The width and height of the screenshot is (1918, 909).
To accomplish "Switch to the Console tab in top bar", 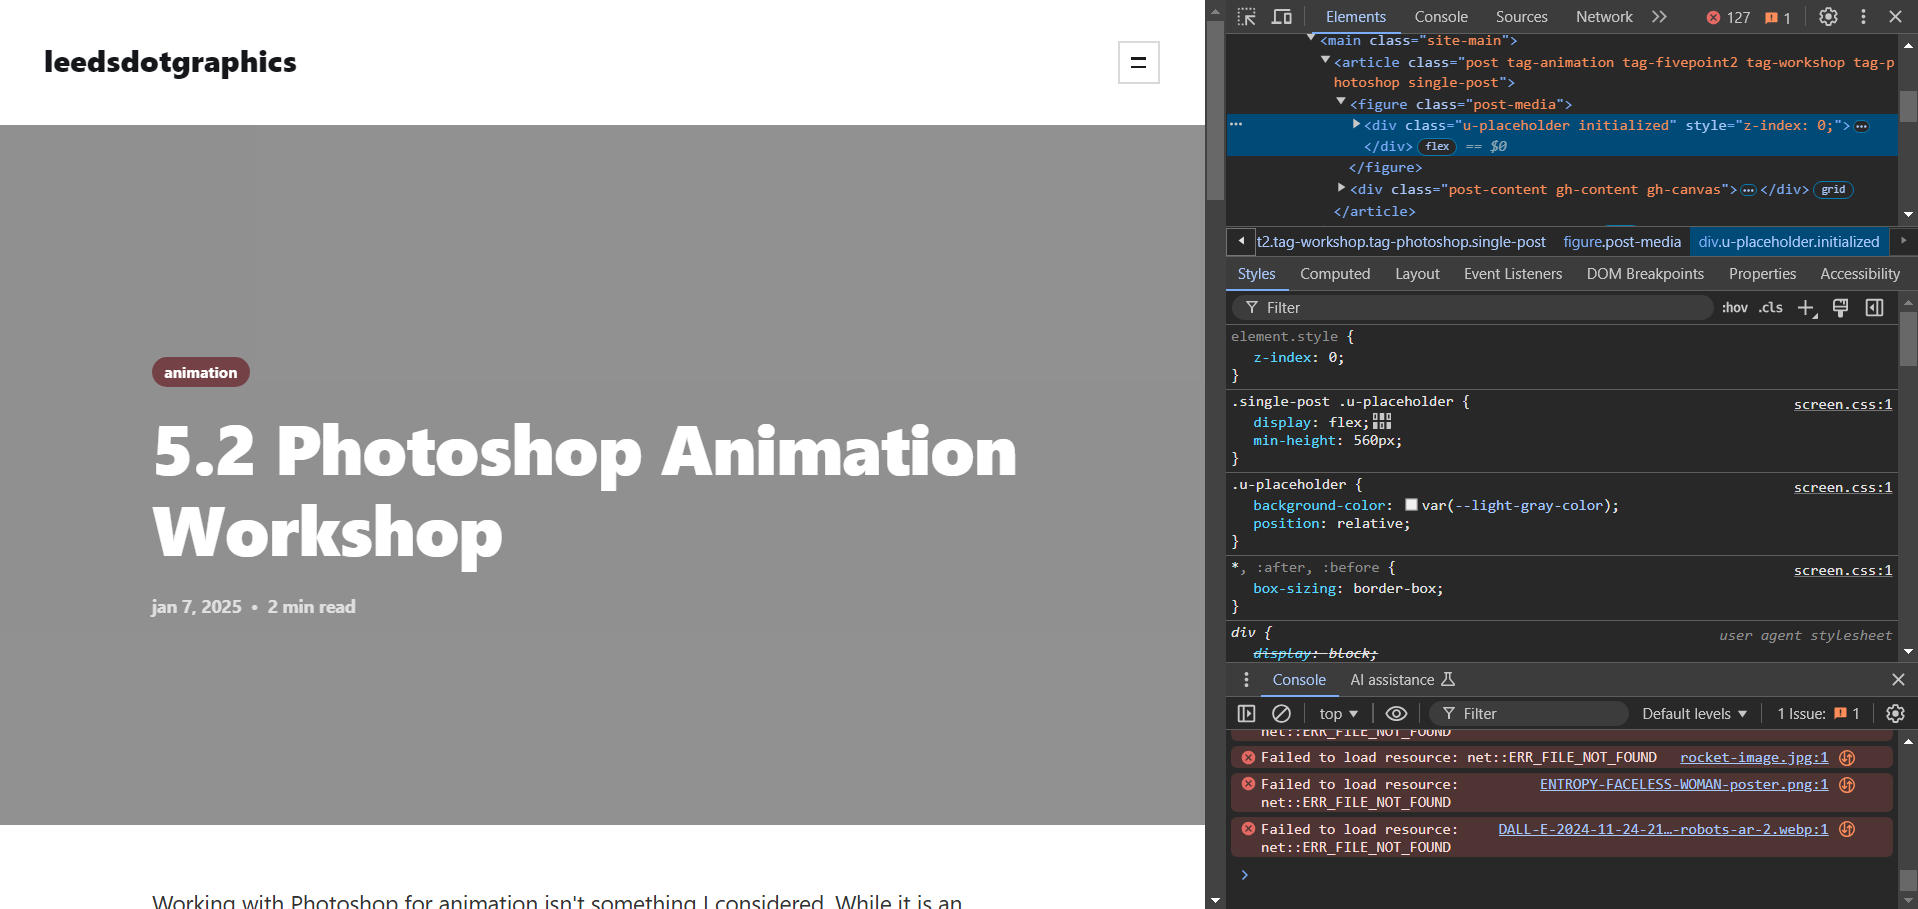I will click(1441, 17).
